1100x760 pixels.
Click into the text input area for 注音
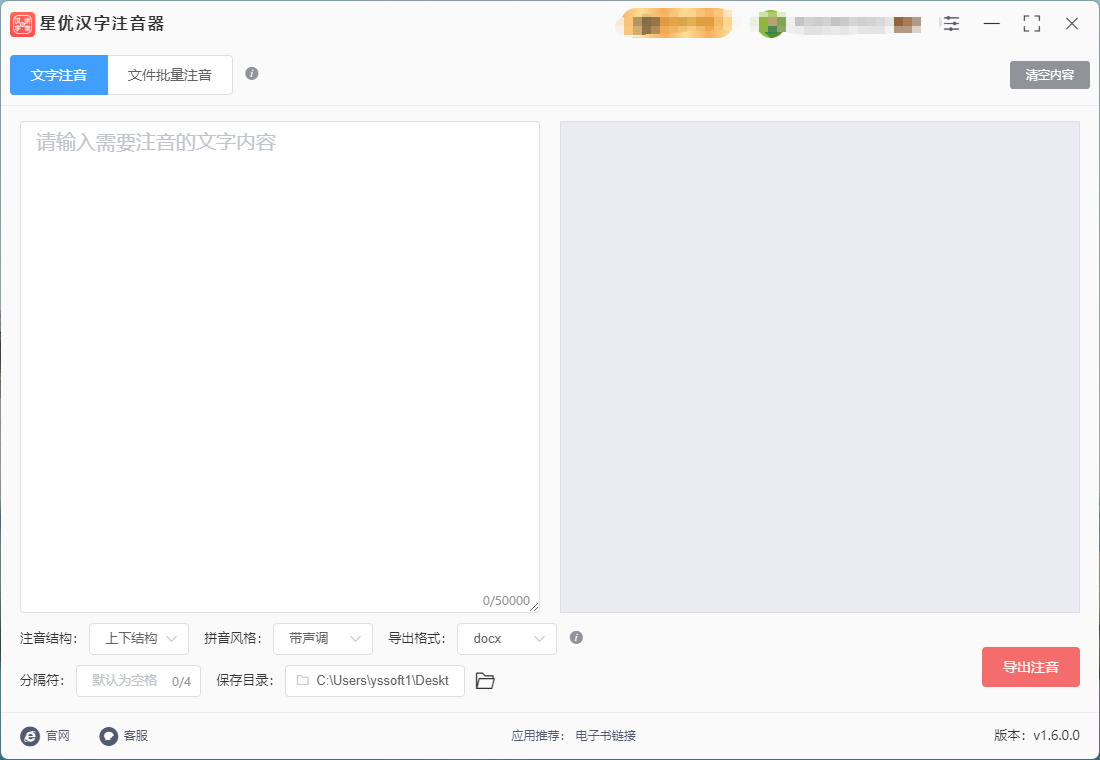[280, 367]
